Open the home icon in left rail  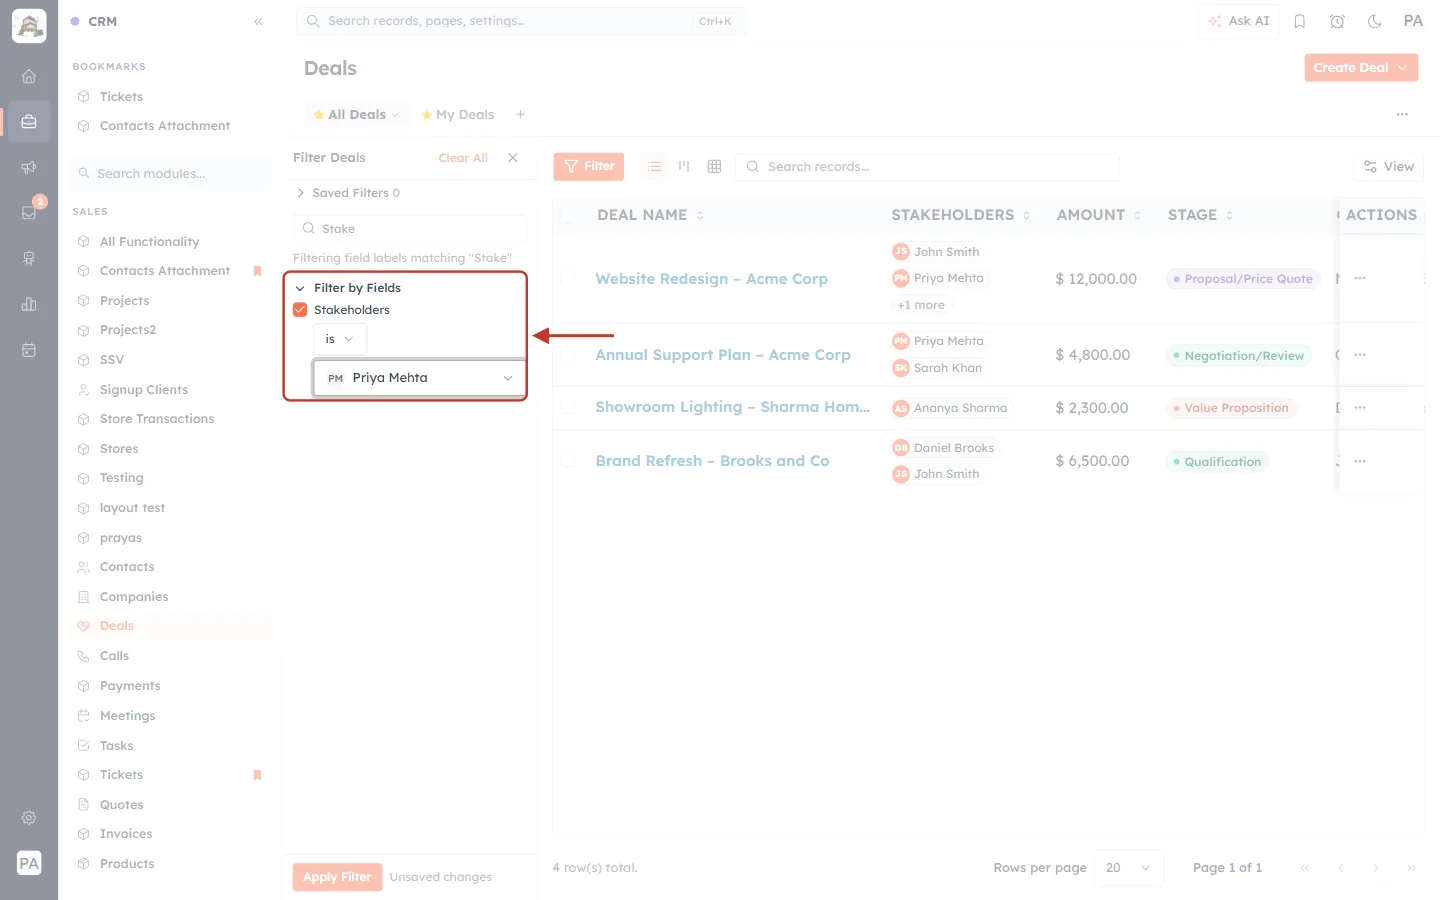pyautogui.click(x=29, y=76)
